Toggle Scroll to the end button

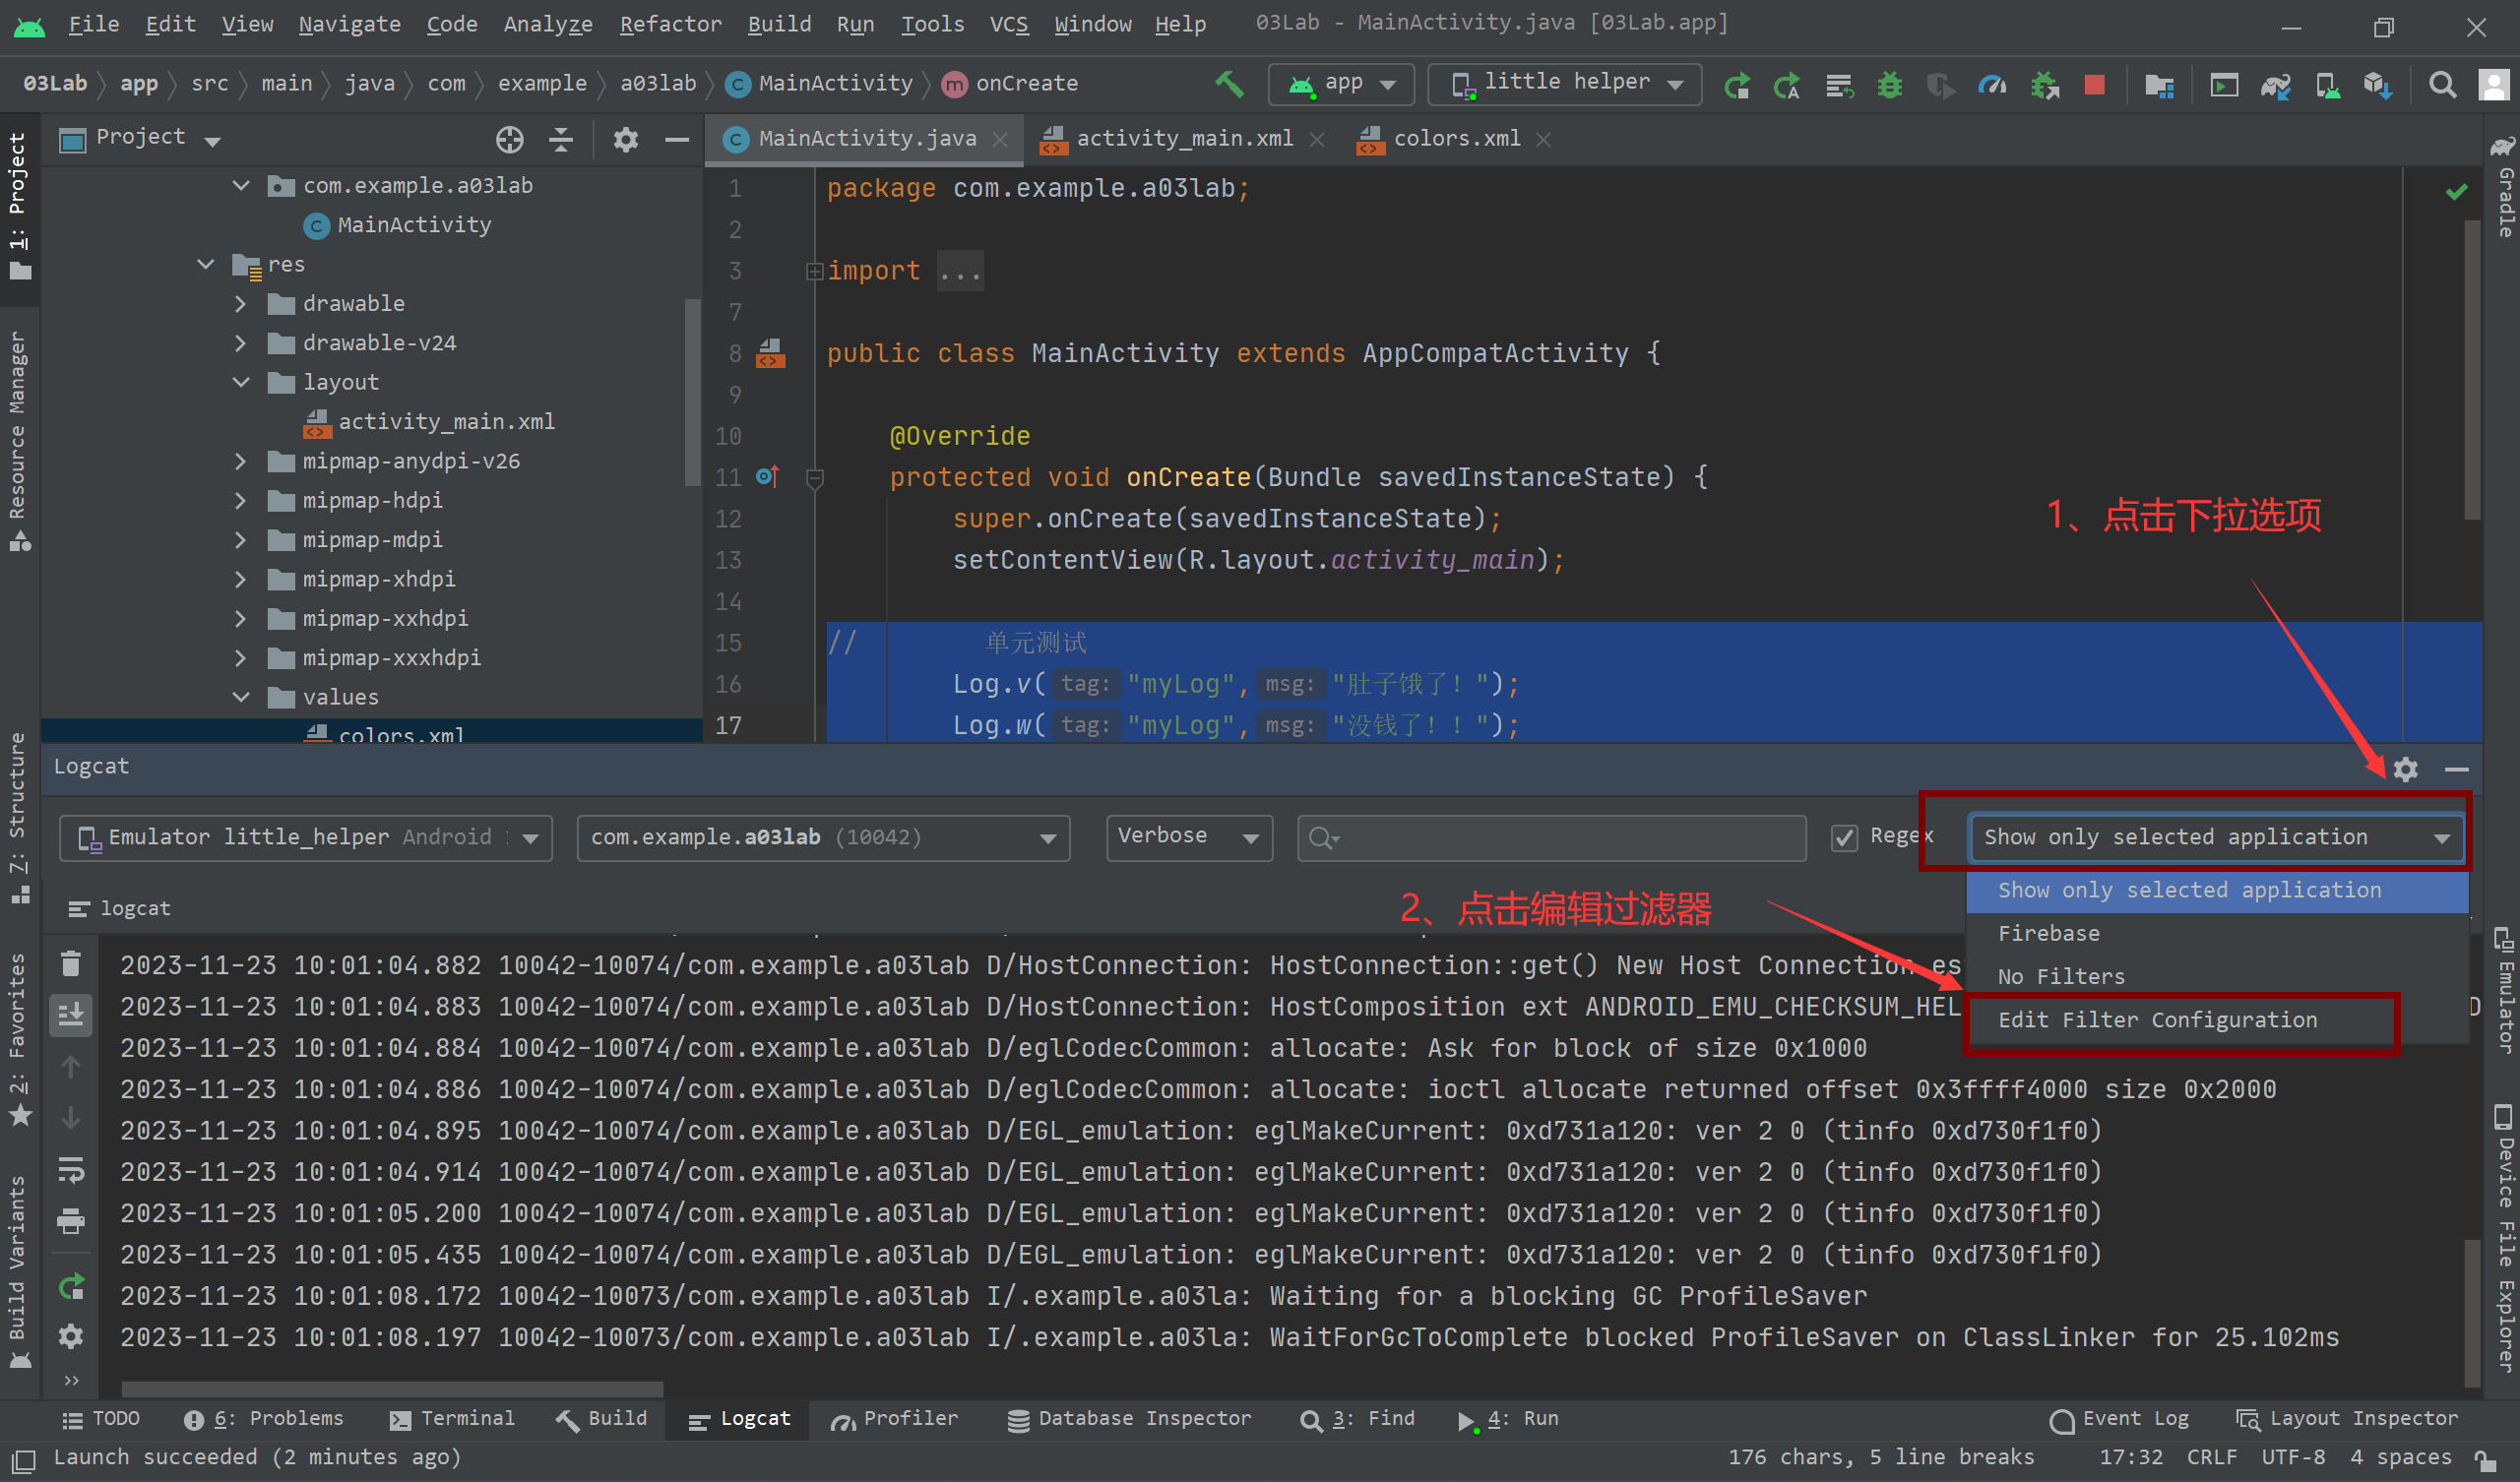pos(70,1015)
